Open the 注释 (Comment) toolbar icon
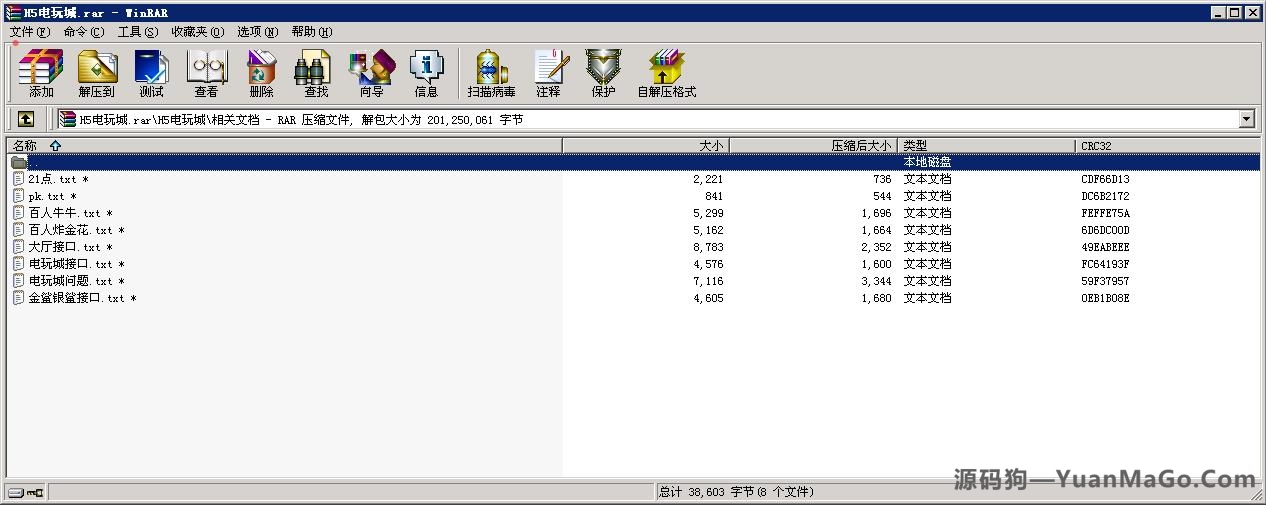Viewport: 1266px width, 505px height. point(548,74)
